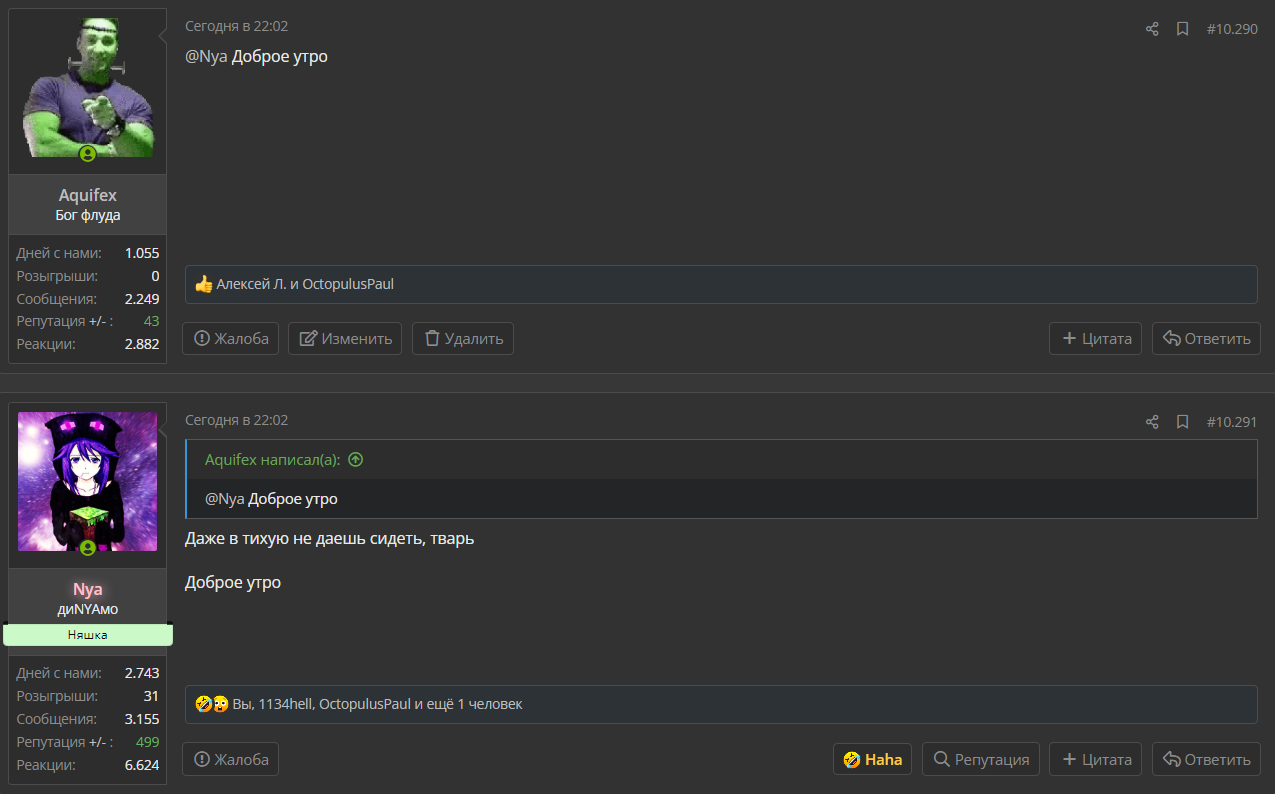This screenshot has height=794, width=1275.
Task: Delete the post with Удалить button
Action: pos(463,338)
